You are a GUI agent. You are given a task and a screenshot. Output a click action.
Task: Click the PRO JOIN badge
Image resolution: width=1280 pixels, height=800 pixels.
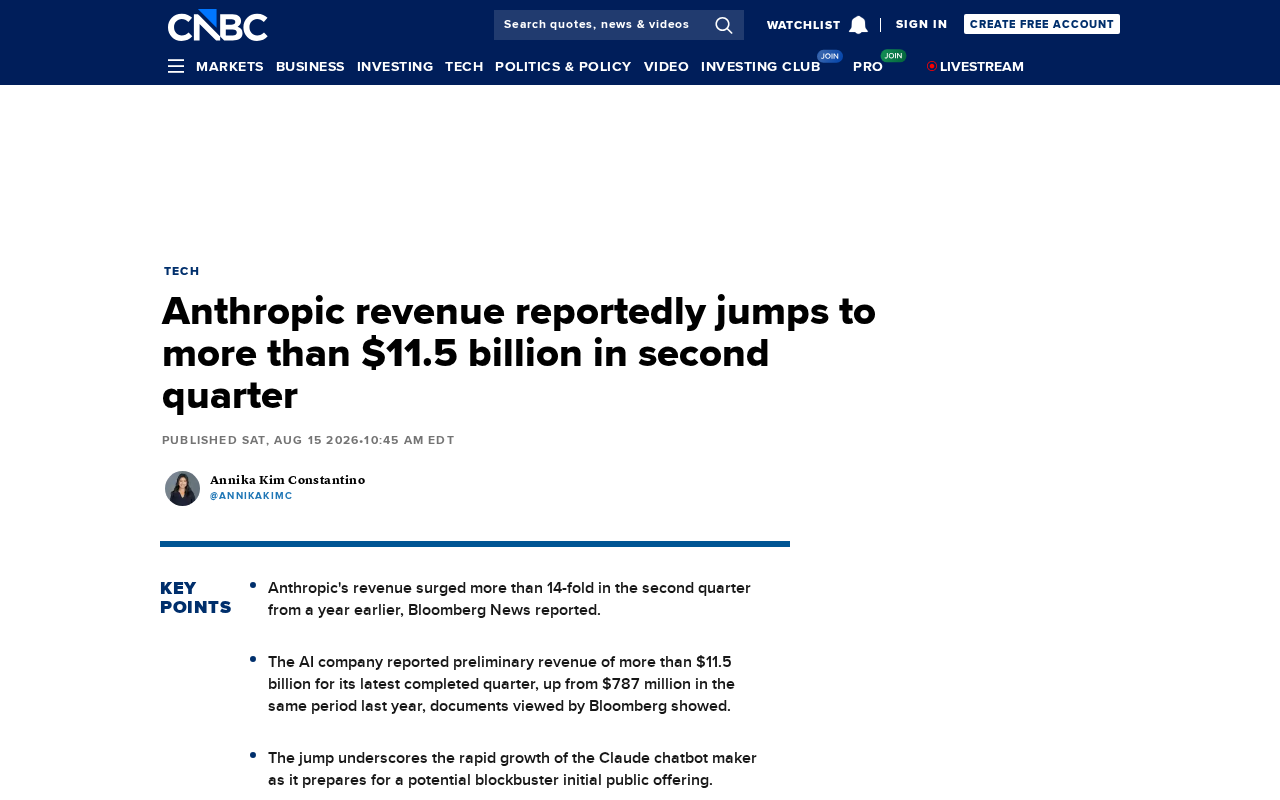point(893,56)
